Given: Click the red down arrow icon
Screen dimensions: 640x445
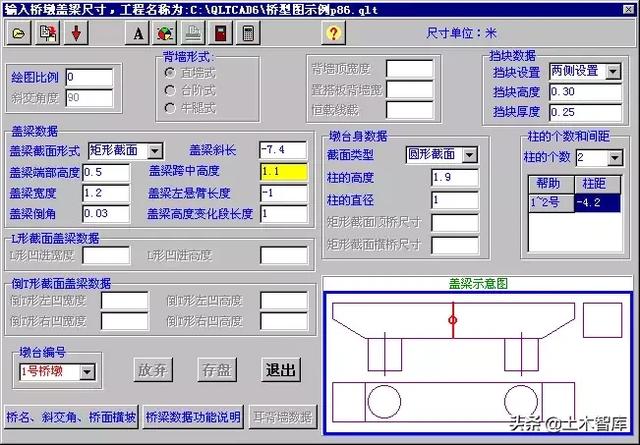Looking at the screenshot, I should pos(76,32).
